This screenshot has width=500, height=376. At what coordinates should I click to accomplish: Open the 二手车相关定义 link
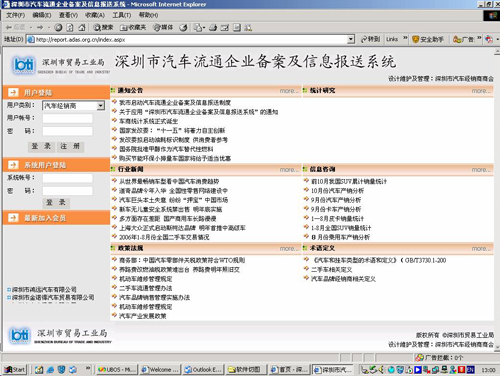(332, 269)
